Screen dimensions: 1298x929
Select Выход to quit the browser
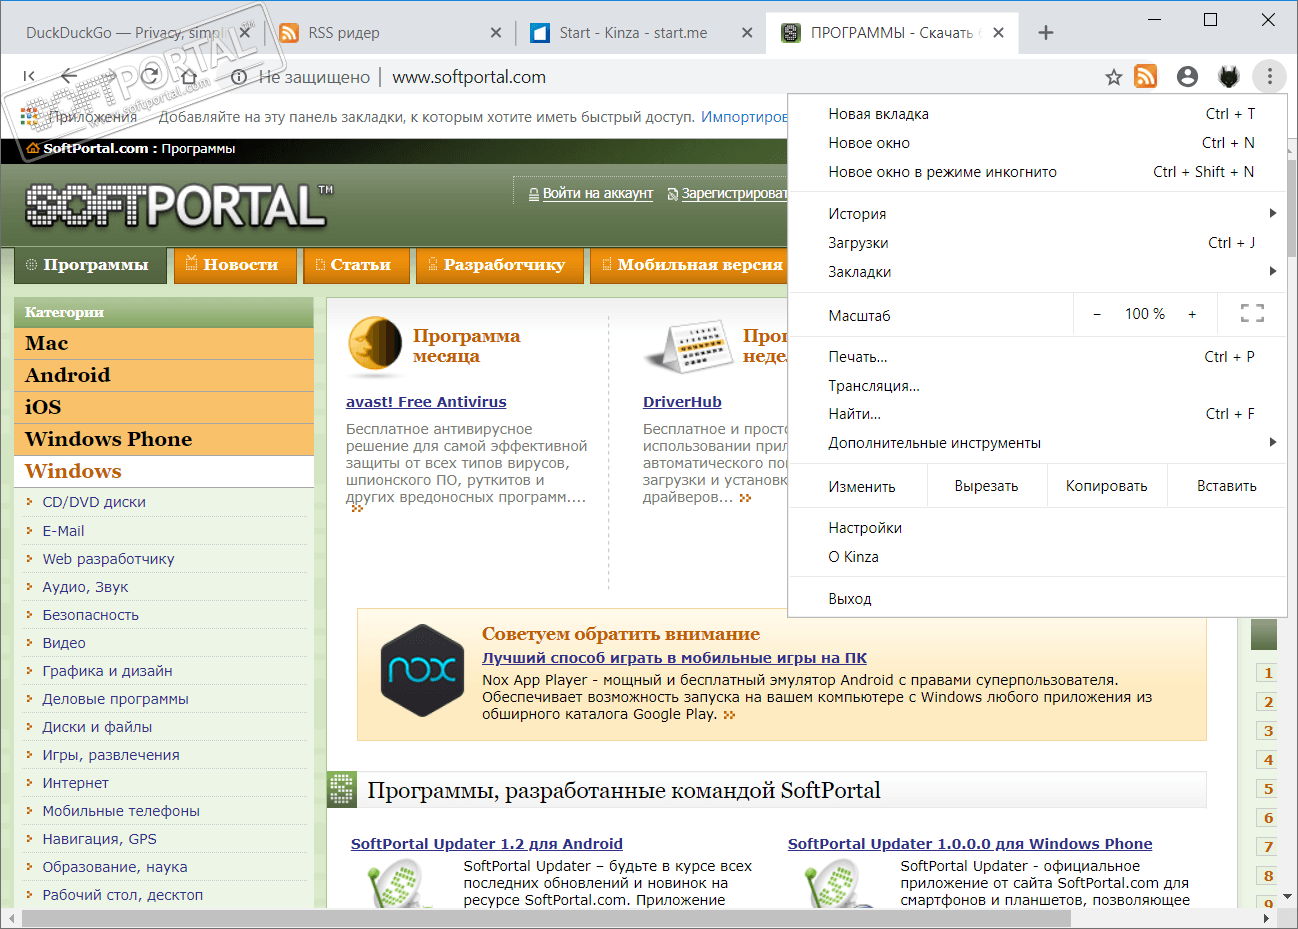click(1037, 599)
